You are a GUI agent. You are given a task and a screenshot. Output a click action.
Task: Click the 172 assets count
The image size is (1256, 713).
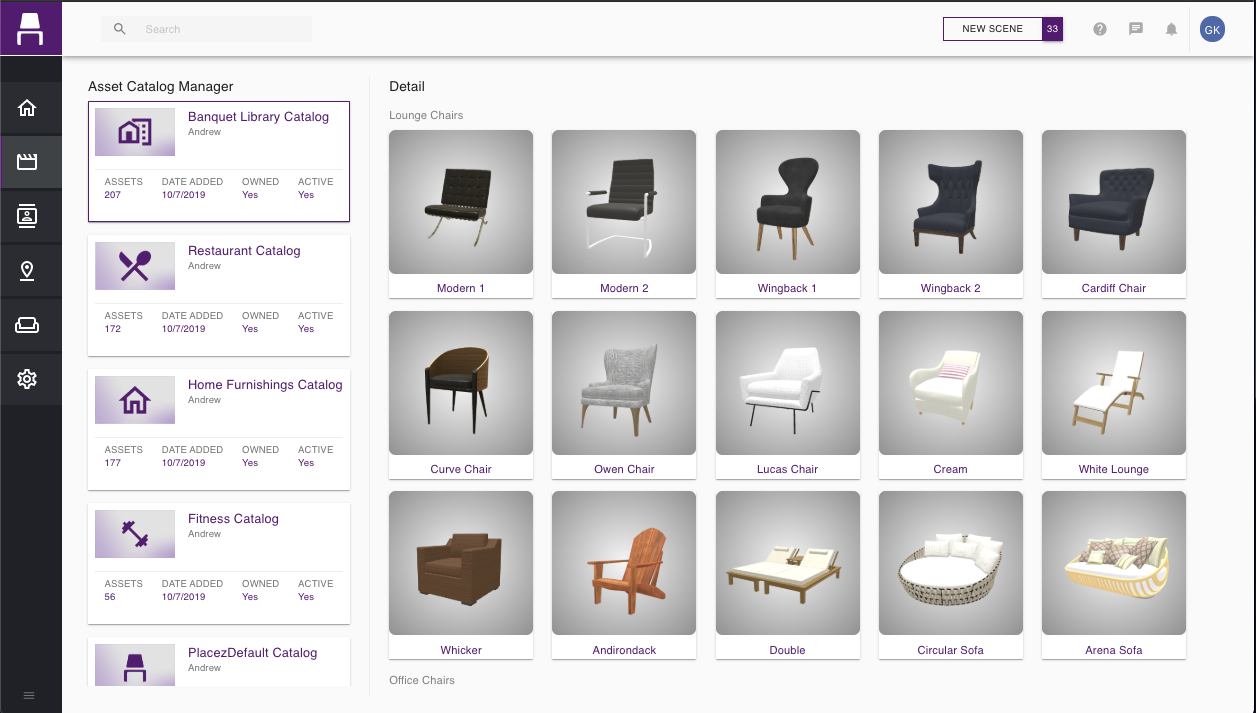coord(113,329)
